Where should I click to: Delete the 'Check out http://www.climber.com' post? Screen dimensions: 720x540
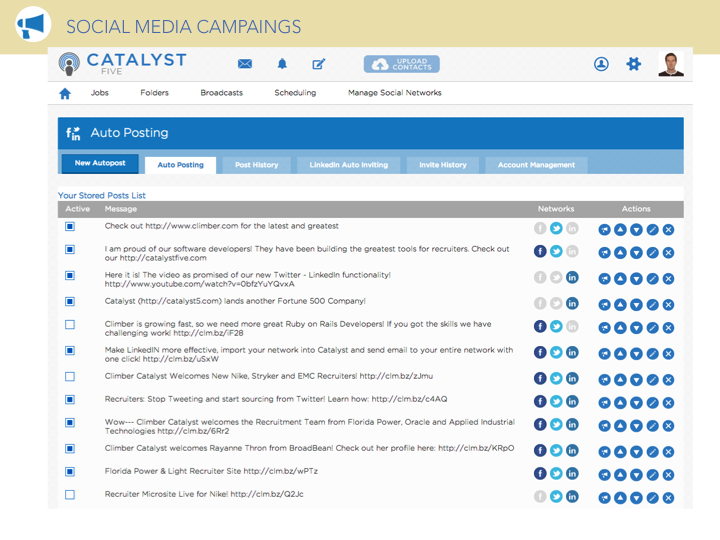tap(669, 230)
